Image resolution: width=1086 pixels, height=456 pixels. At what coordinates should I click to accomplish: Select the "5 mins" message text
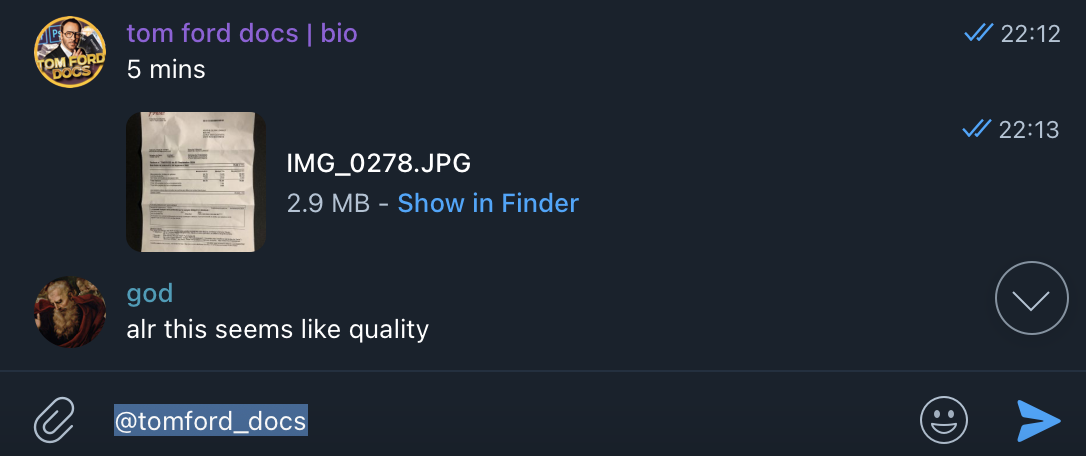[166, 70]
